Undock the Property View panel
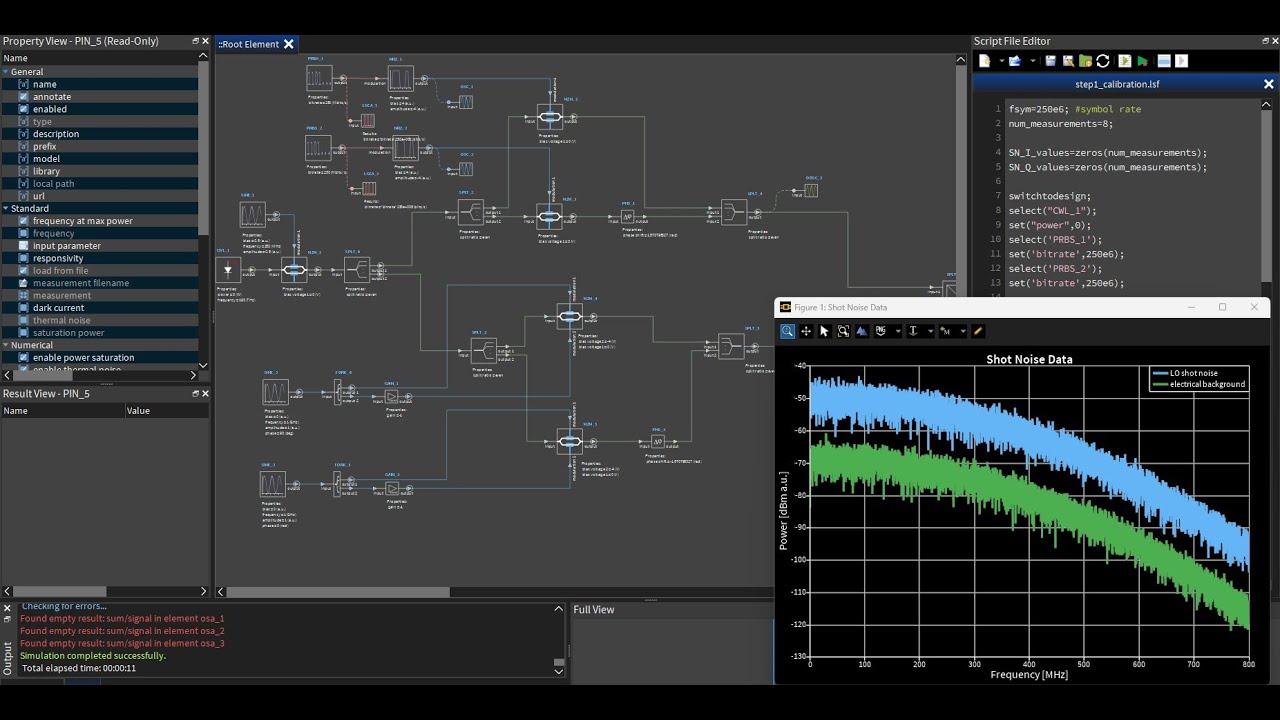This screenshot has height=720, width=1280. [x=196, y=41]
